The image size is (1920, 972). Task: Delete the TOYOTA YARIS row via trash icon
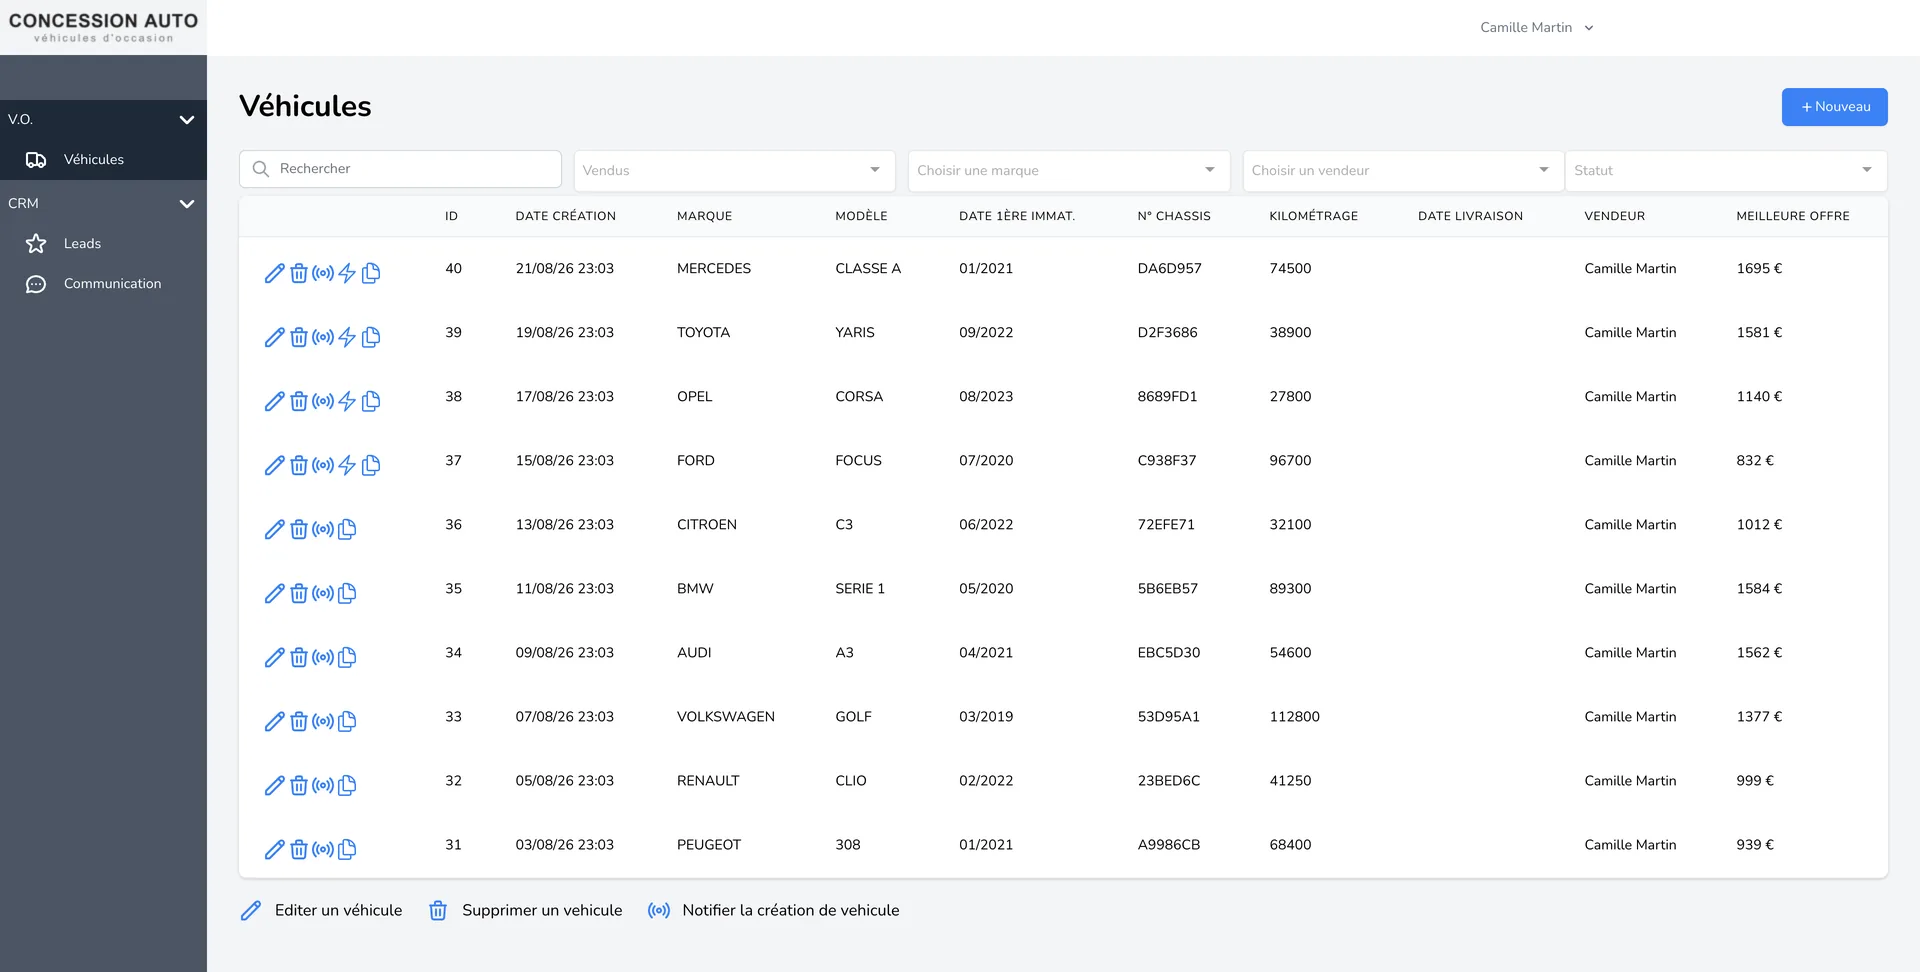[298, 337]
